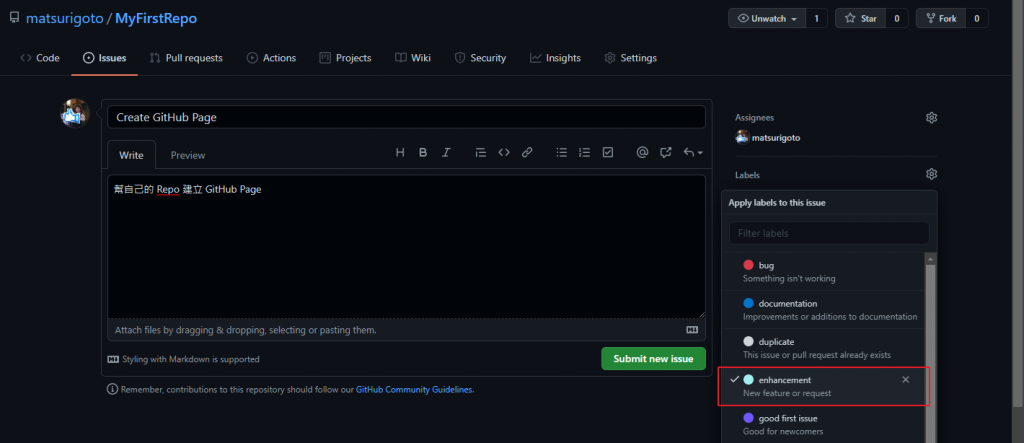Image resolution: width=1024 pixels, height=443 pixels.
Task: Toggle the good first issue label
Action: (823, 424)
